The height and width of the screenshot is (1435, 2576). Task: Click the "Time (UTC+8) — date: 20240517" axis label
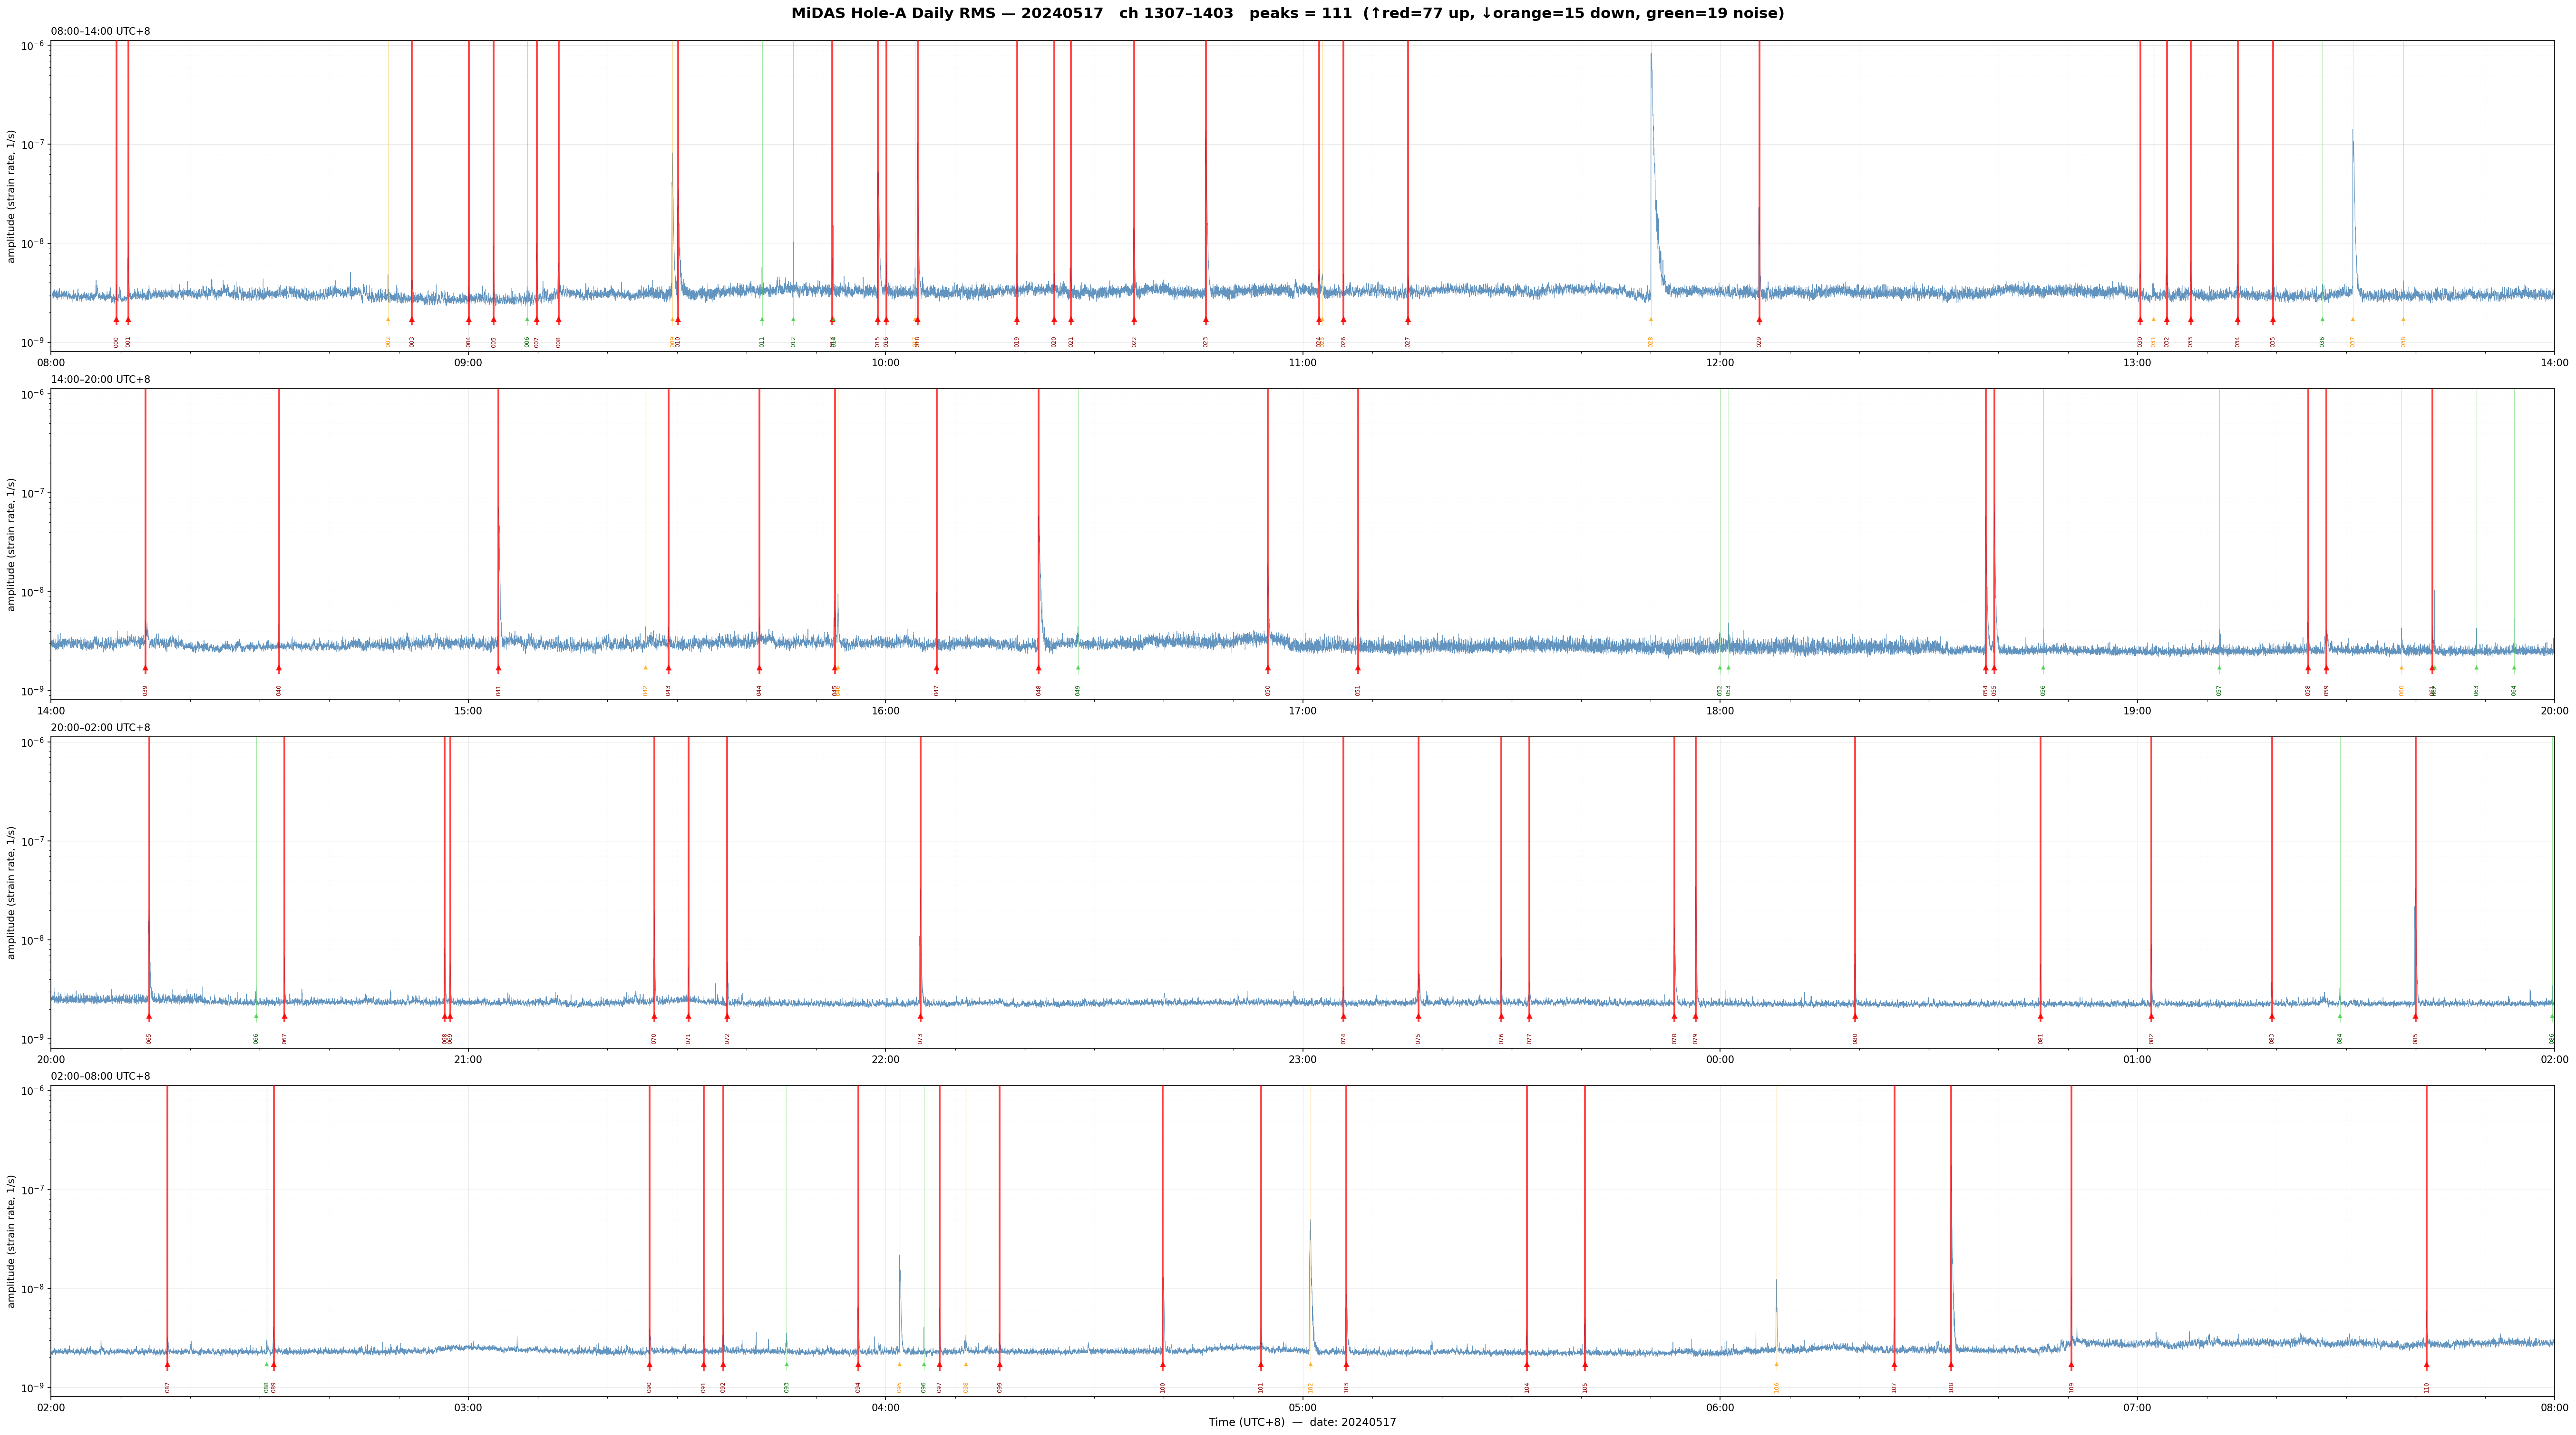coord(1302,1422)
